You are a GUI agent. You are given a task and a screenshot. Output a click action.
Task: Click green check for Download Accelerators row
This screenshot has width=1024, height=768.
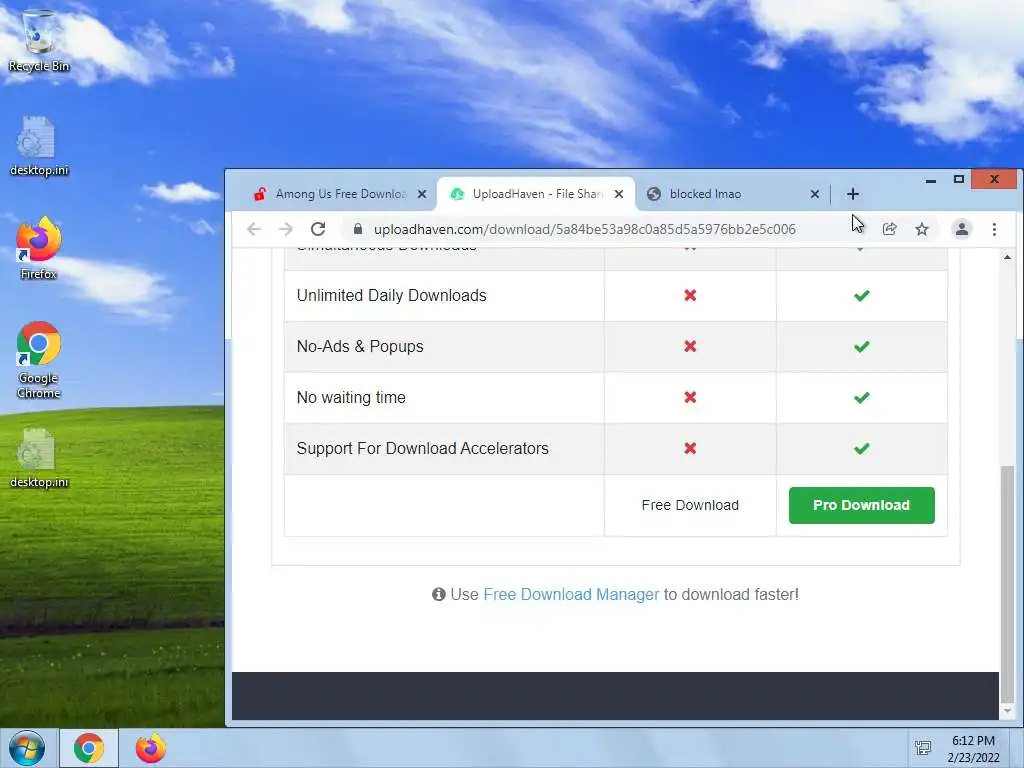tap(861, 449)
